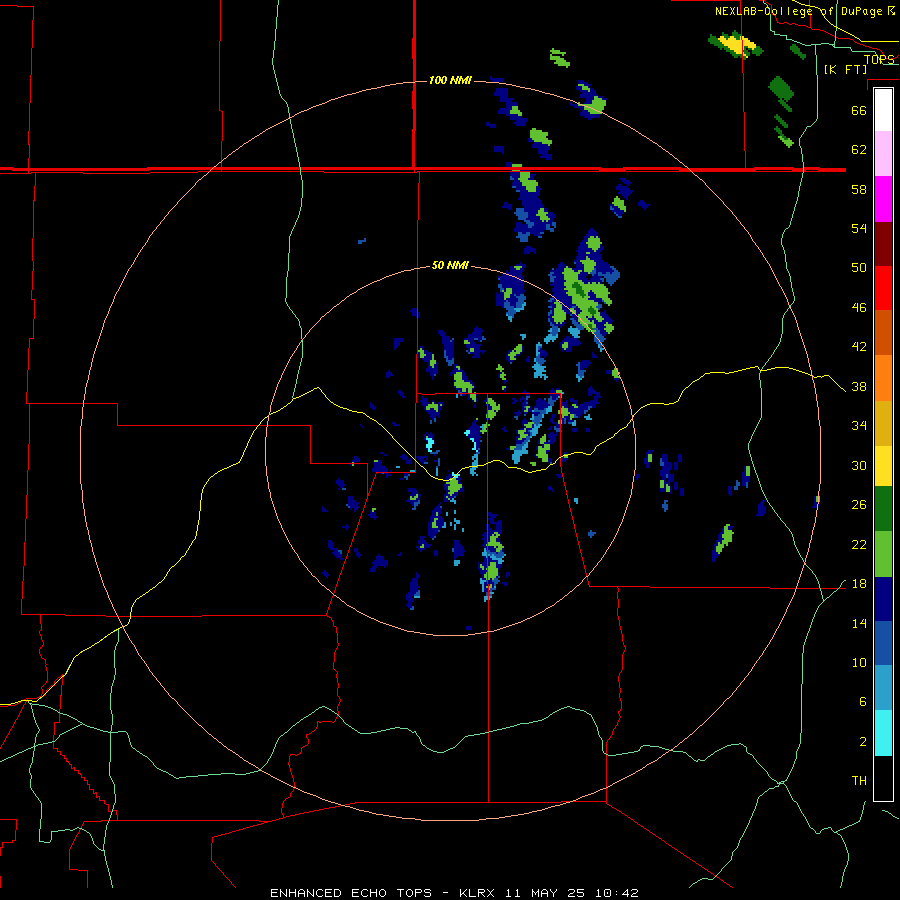Click the "34" legend value
The width and height of the screenshot is (900, 900).
point(859,426)
